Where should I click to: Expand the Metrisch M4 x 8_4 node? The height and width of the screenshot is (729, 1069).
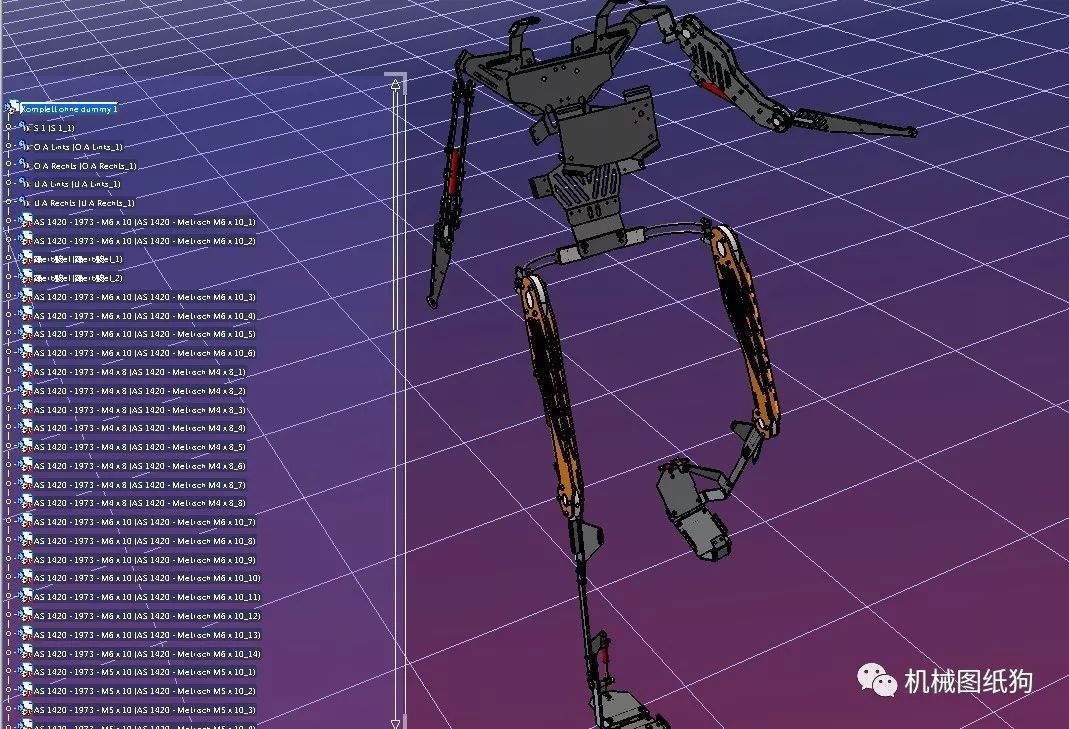coord(9,427)
